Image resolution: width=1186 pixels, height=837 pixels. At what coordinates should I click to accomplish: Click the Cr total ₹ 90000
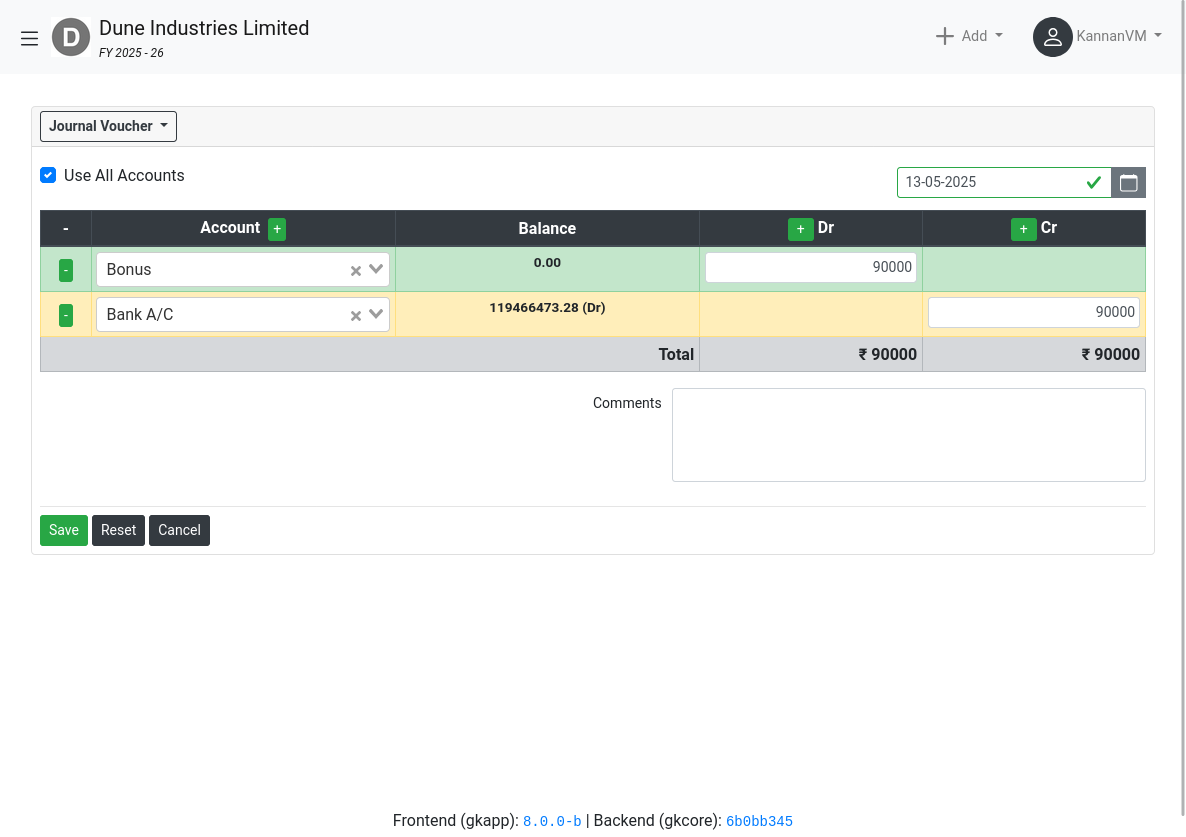[1110, 355]
